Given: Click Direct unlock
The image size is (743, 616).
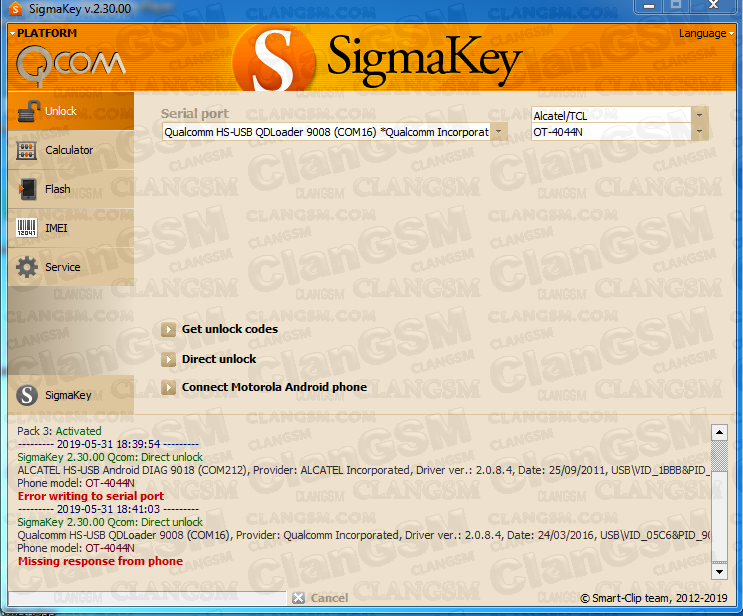Looking at the screenshot, I should (x=219, y=359).
